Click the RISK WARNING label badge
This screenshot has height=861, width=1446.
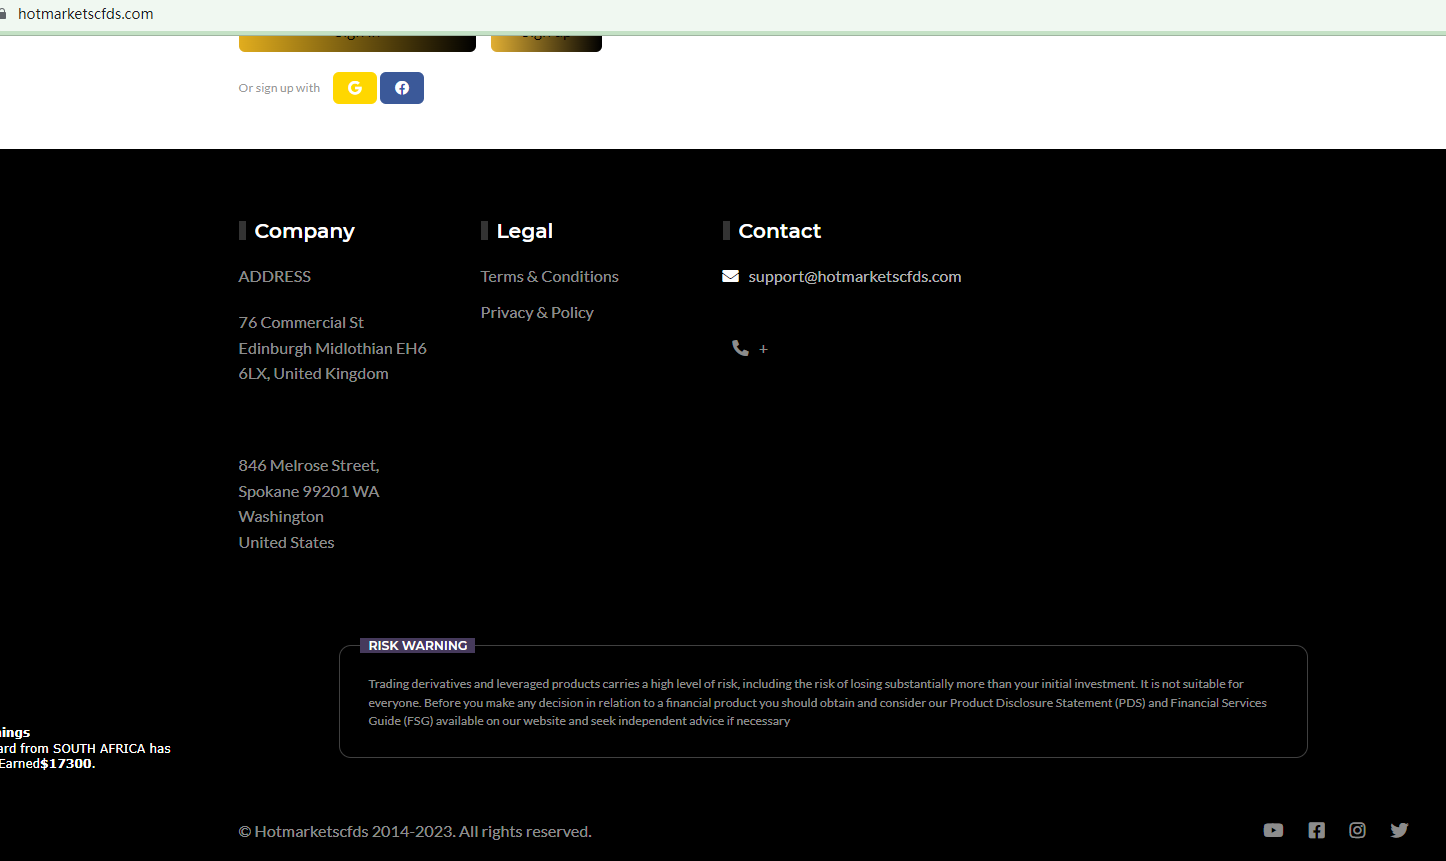click(417, 646)
